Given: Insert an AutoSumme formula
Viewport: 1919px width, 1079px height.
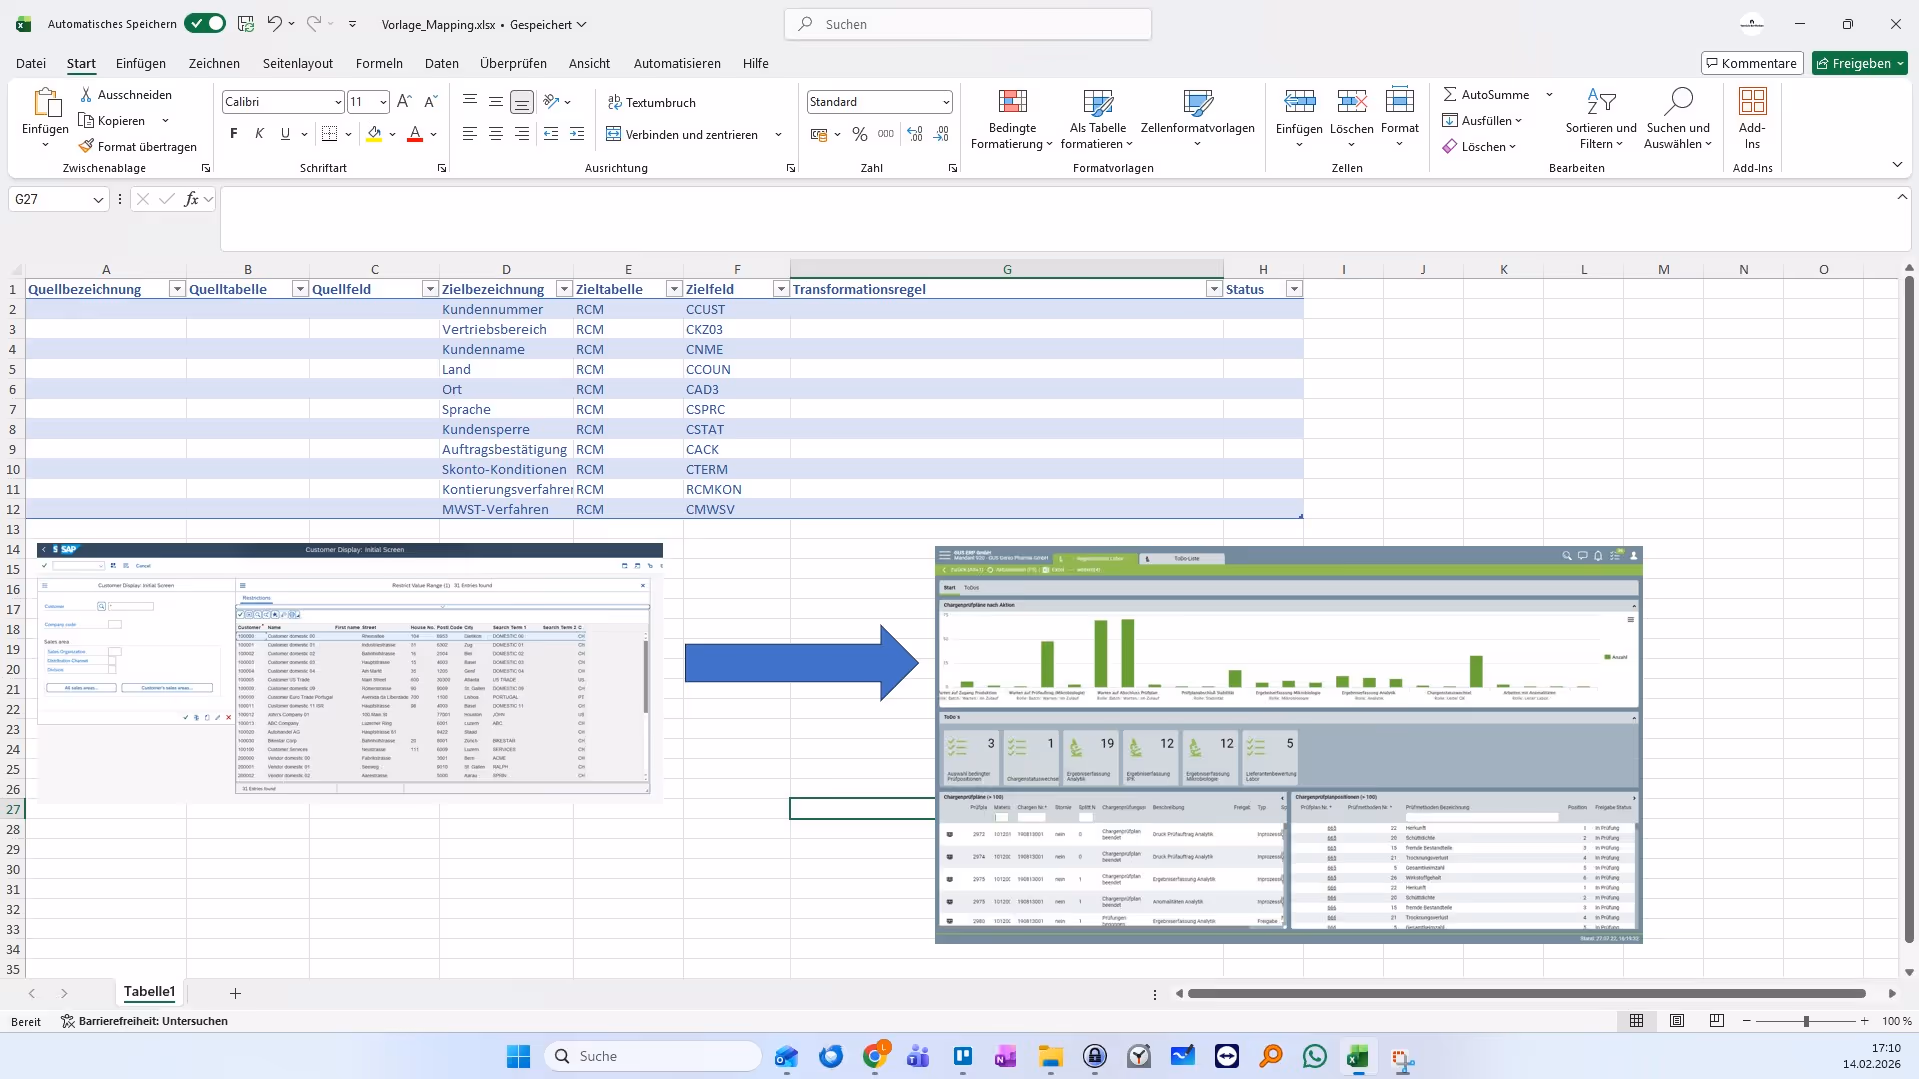Looking at the screenshot, I should 1488,93.
